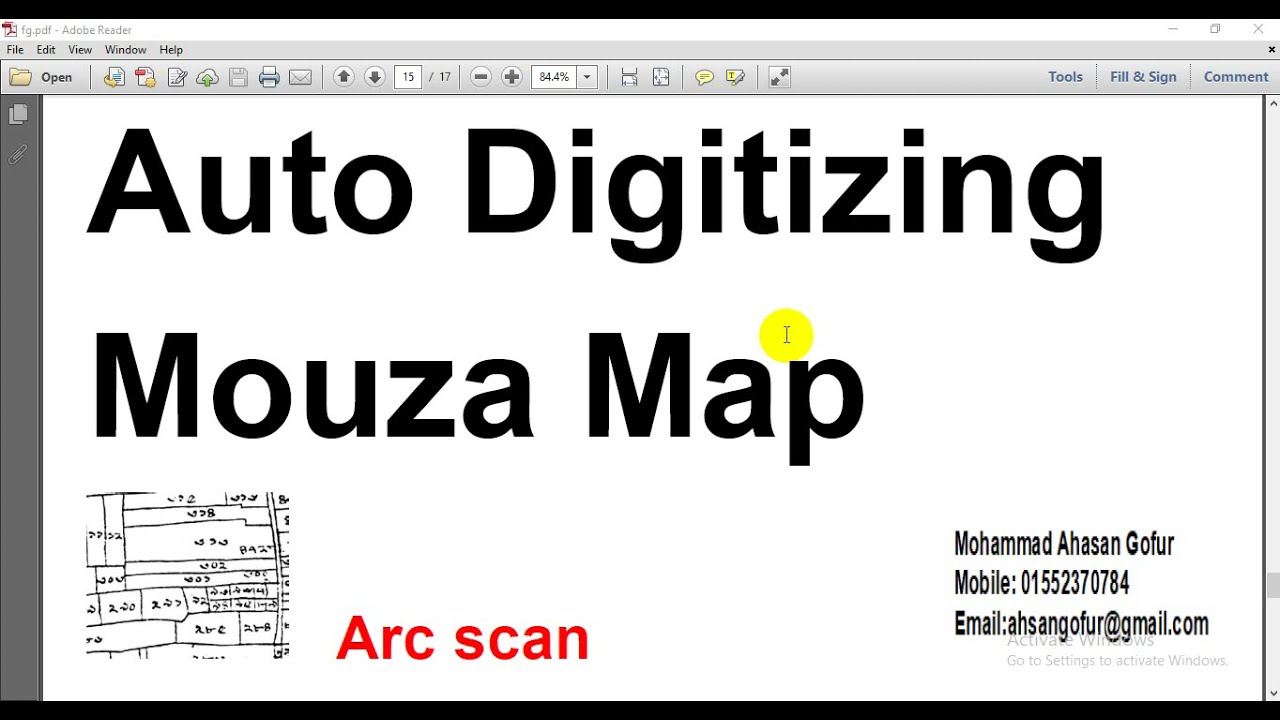The height and width of the screenshot is (720, 1280).
Task: Select the highlight text tool icon
Action: pyautogui.click(x=736, y=77)
